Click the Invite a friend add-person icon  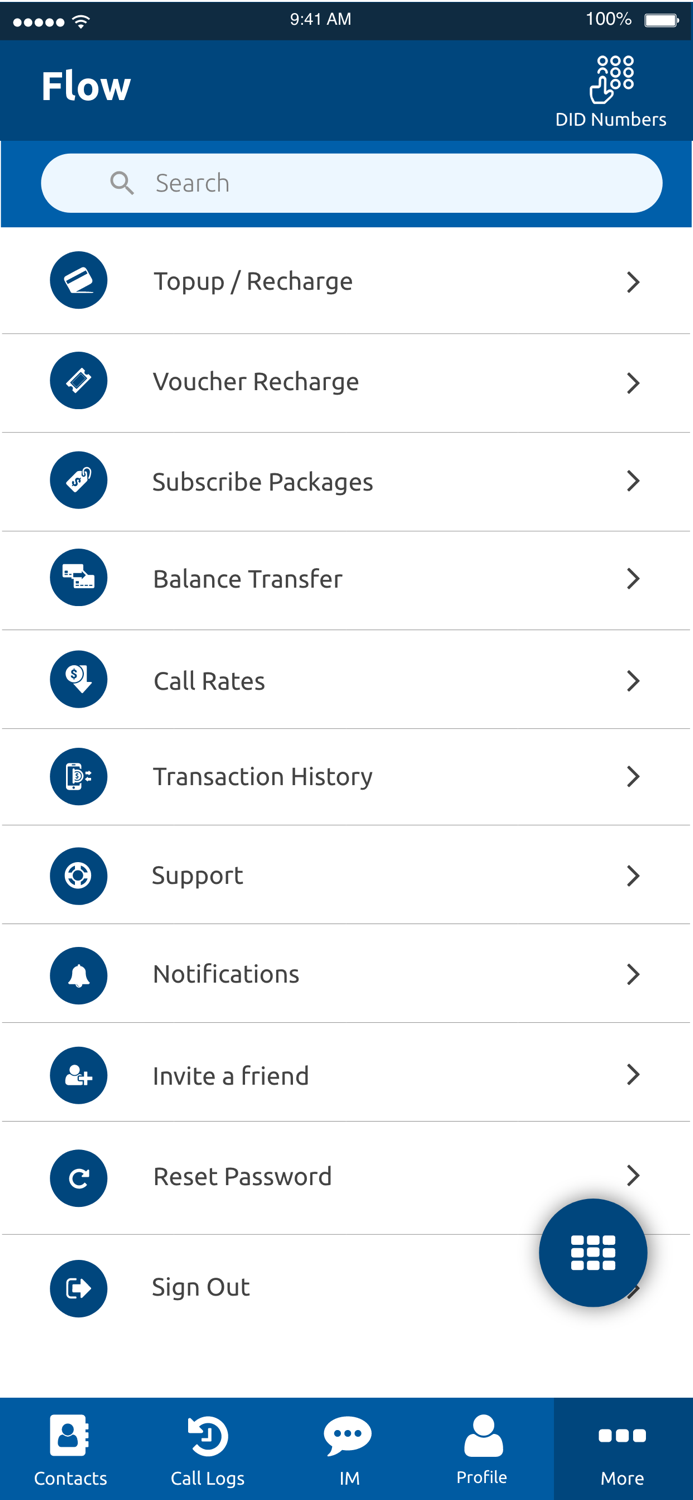tap(78, 1075)
